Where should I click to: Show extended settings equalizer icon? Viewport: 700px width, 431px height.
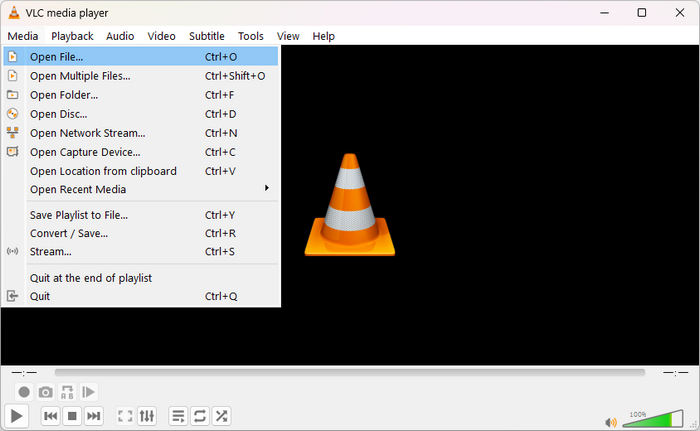147,416
